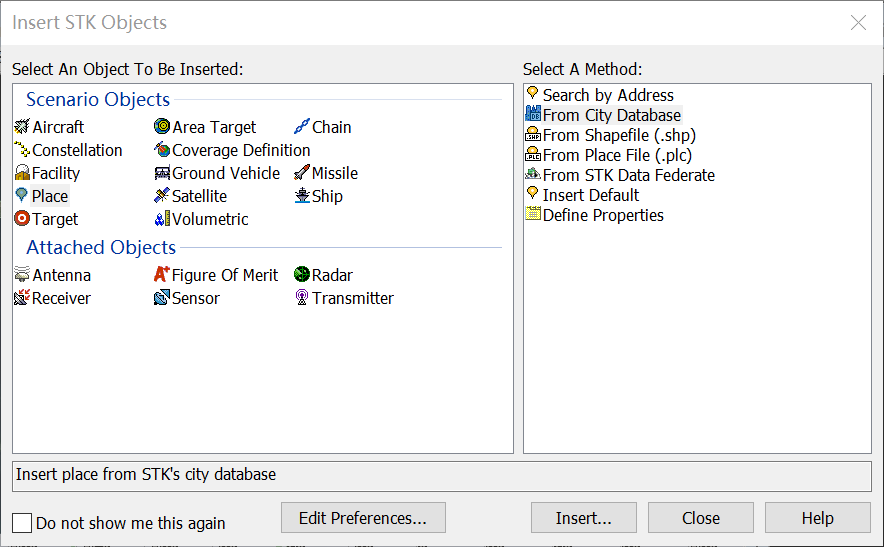Select 'Define Properties' method
This screenshot has width=884, height=547.
(x=602, y=215)
